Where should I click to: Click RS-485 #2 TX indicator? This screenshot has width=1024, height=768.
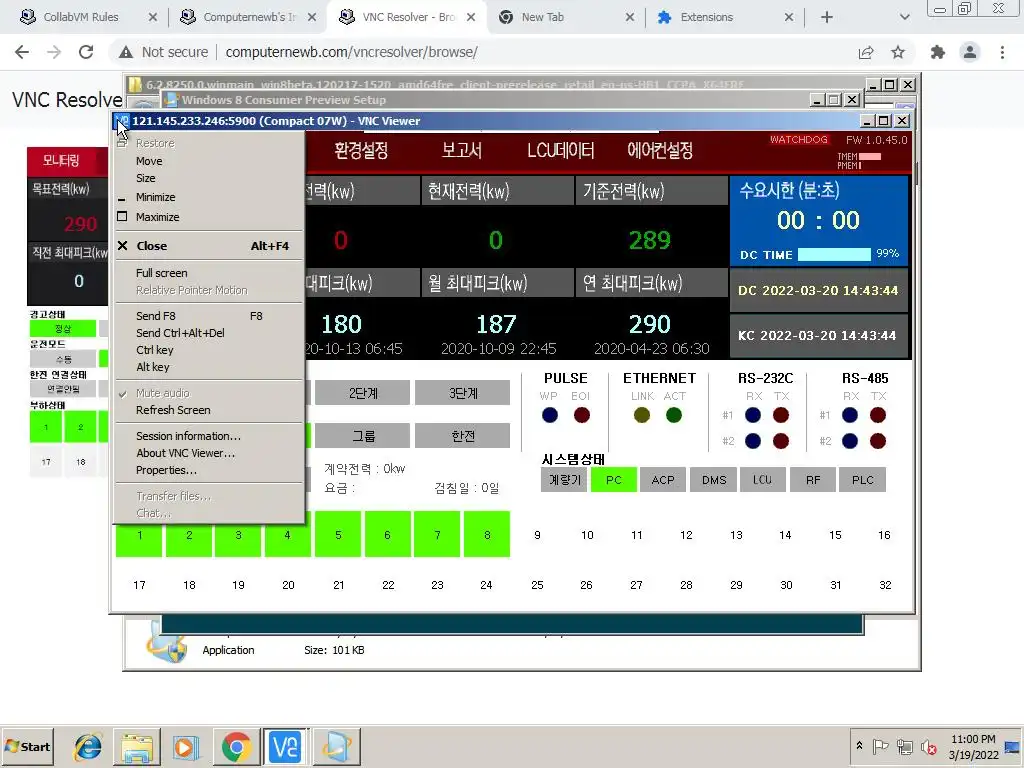click(878, 441)
